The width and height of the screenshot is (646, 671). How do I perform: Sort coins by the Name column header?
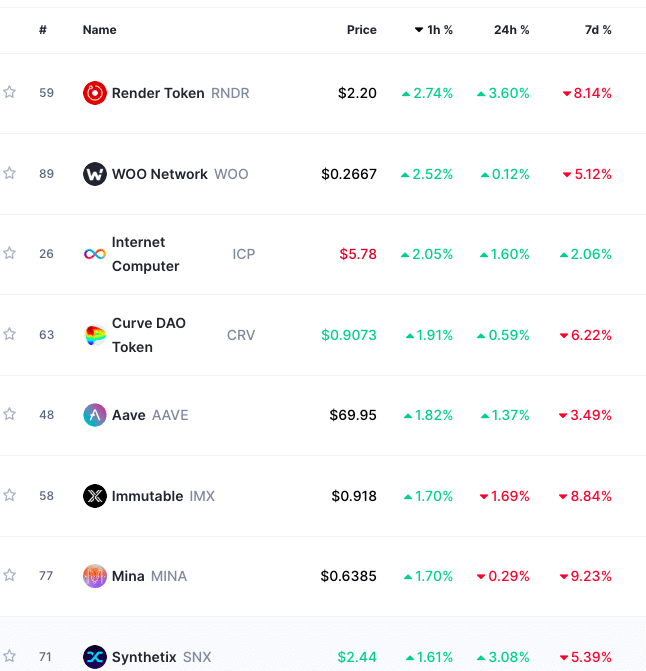coord(100,30)
